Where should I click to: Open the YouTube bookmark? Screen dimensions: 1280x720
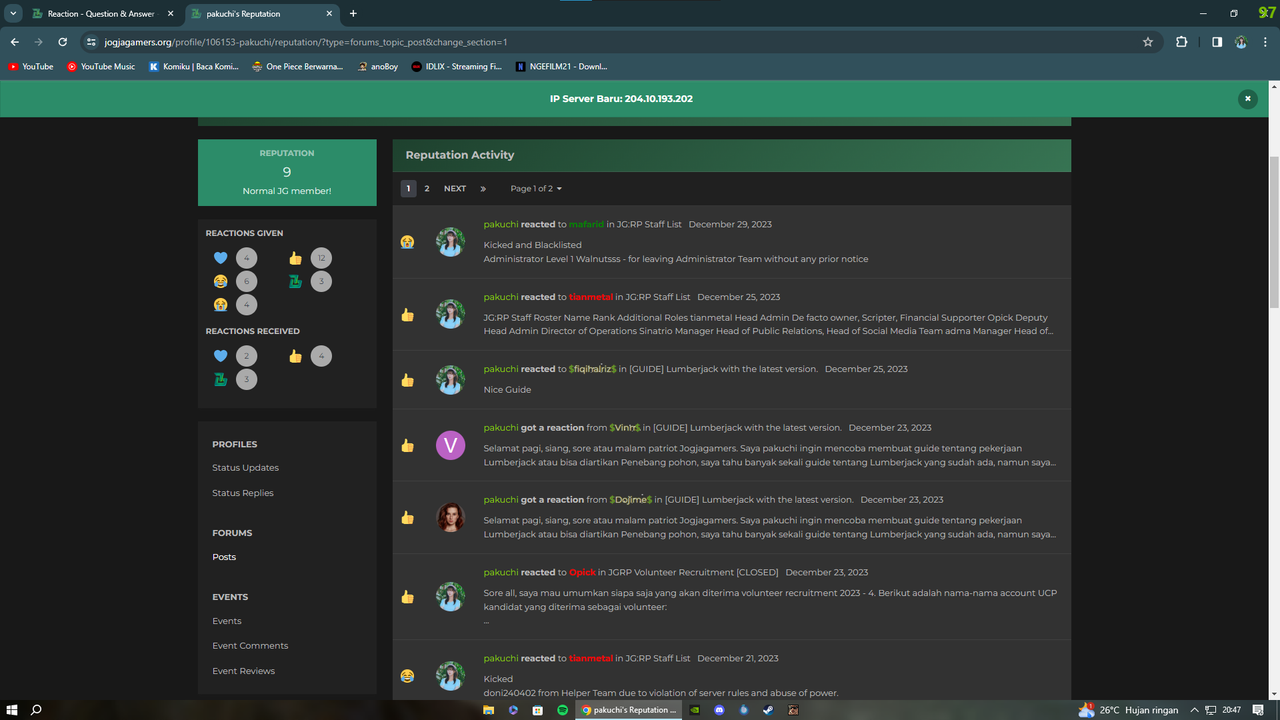pos(31,67)
